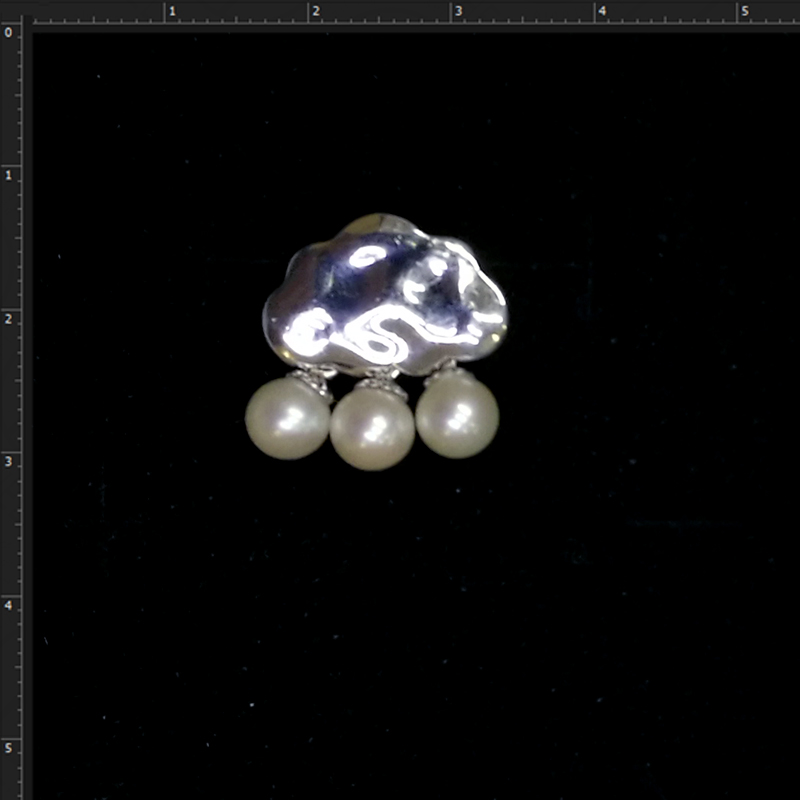The height and width of the screenshot is (800, 800).
Task: Click the 1 mark on the vertical ruler
Action: 8,176
